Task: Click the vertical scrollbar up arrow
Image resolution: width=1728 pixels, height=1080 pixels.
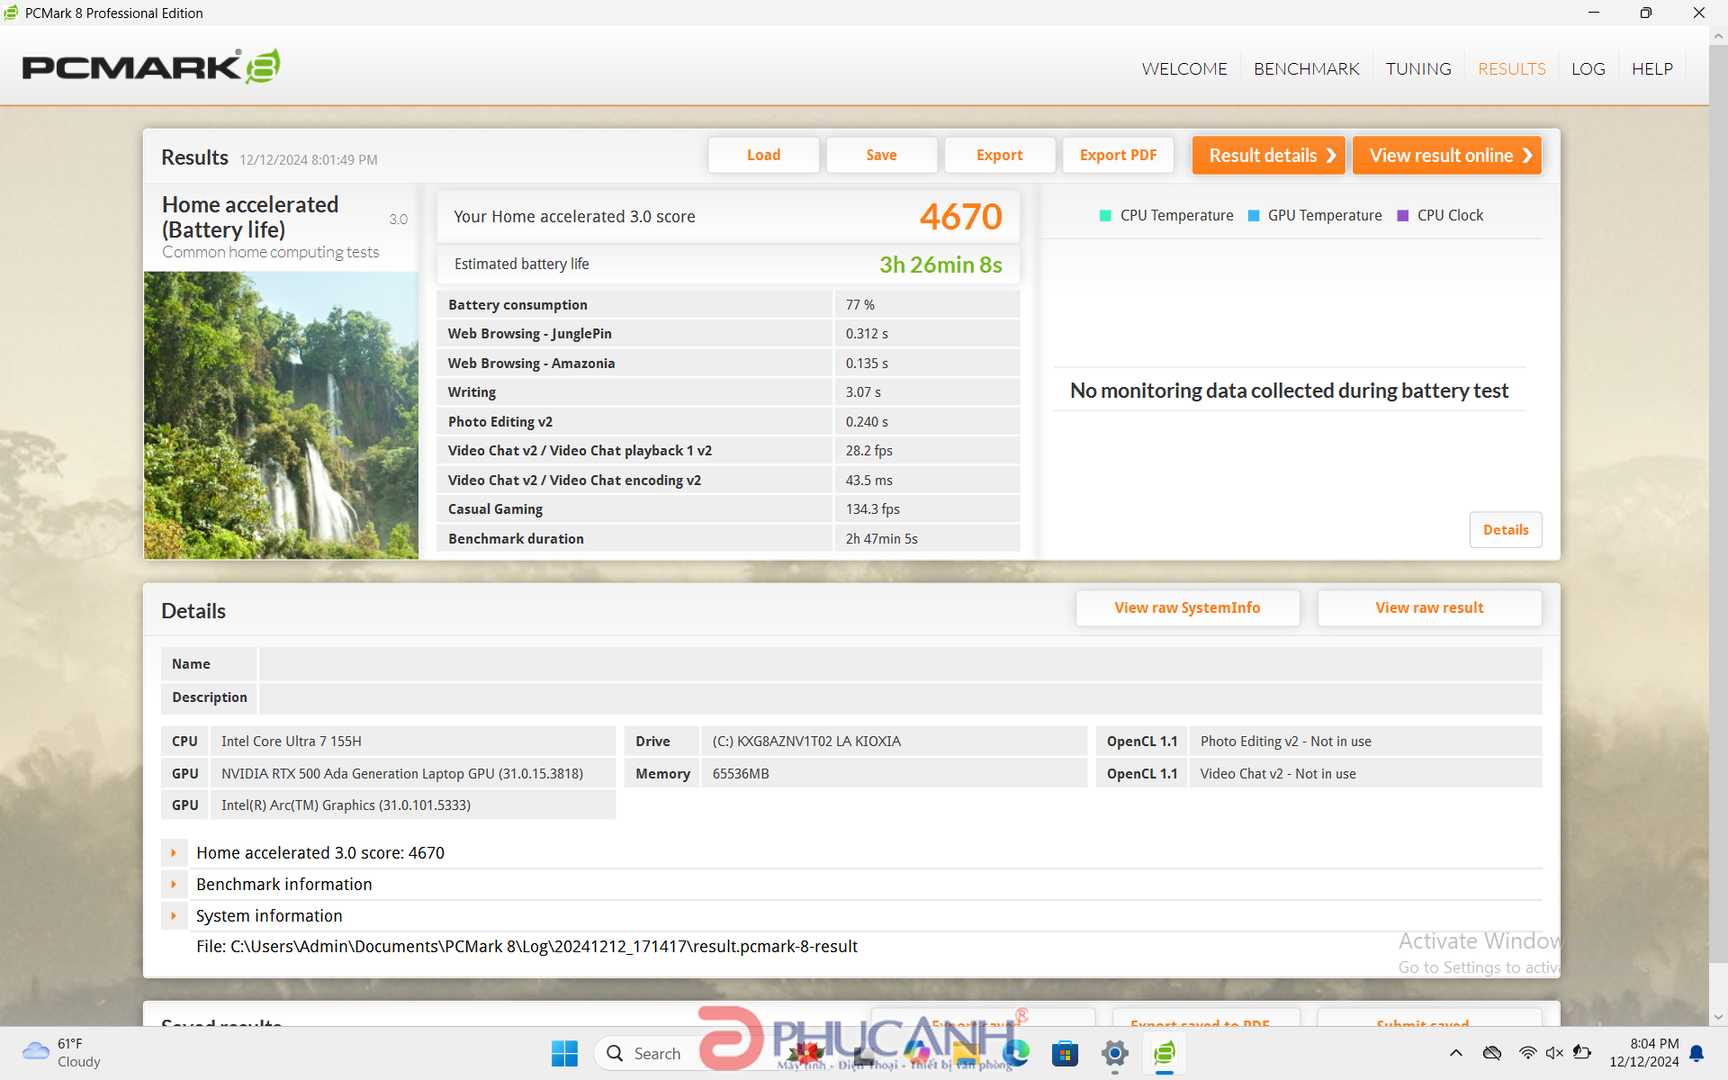Action: [1718, 36]
